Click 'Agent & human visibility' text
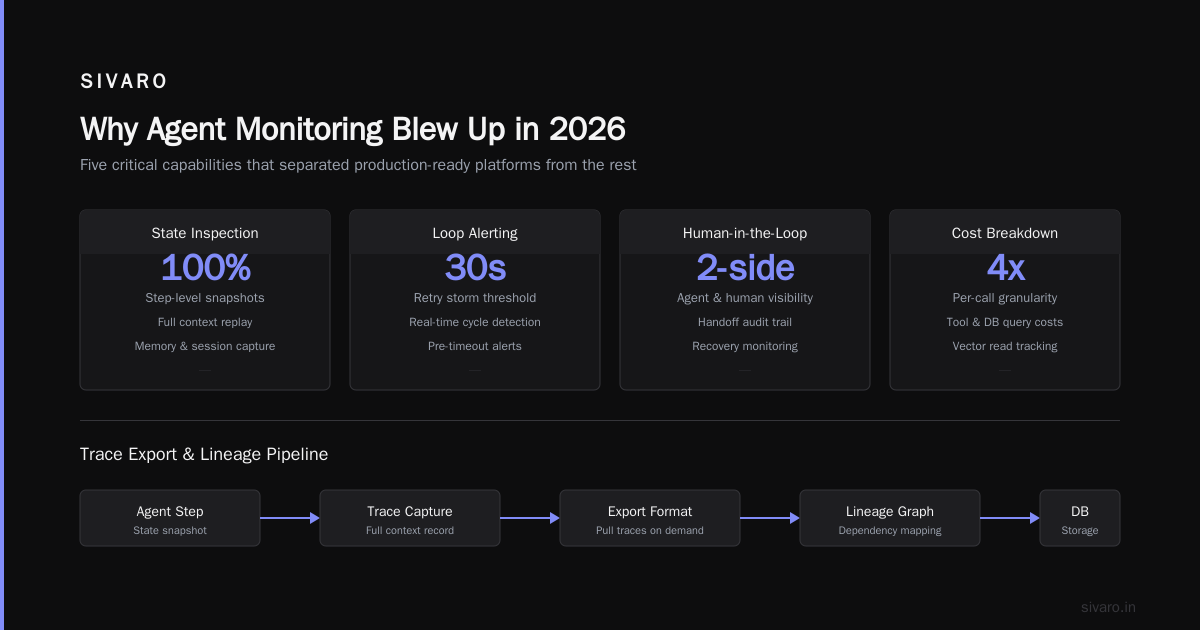This screenshot has width=1200, height=630. point(745,298)
